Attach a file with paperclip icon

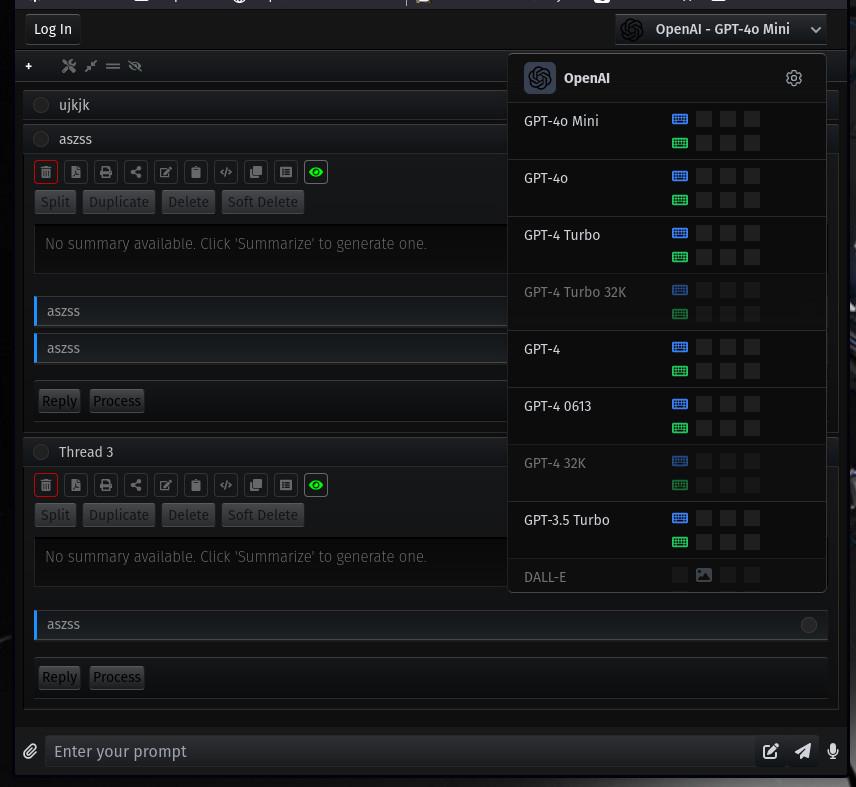(30, 752)
